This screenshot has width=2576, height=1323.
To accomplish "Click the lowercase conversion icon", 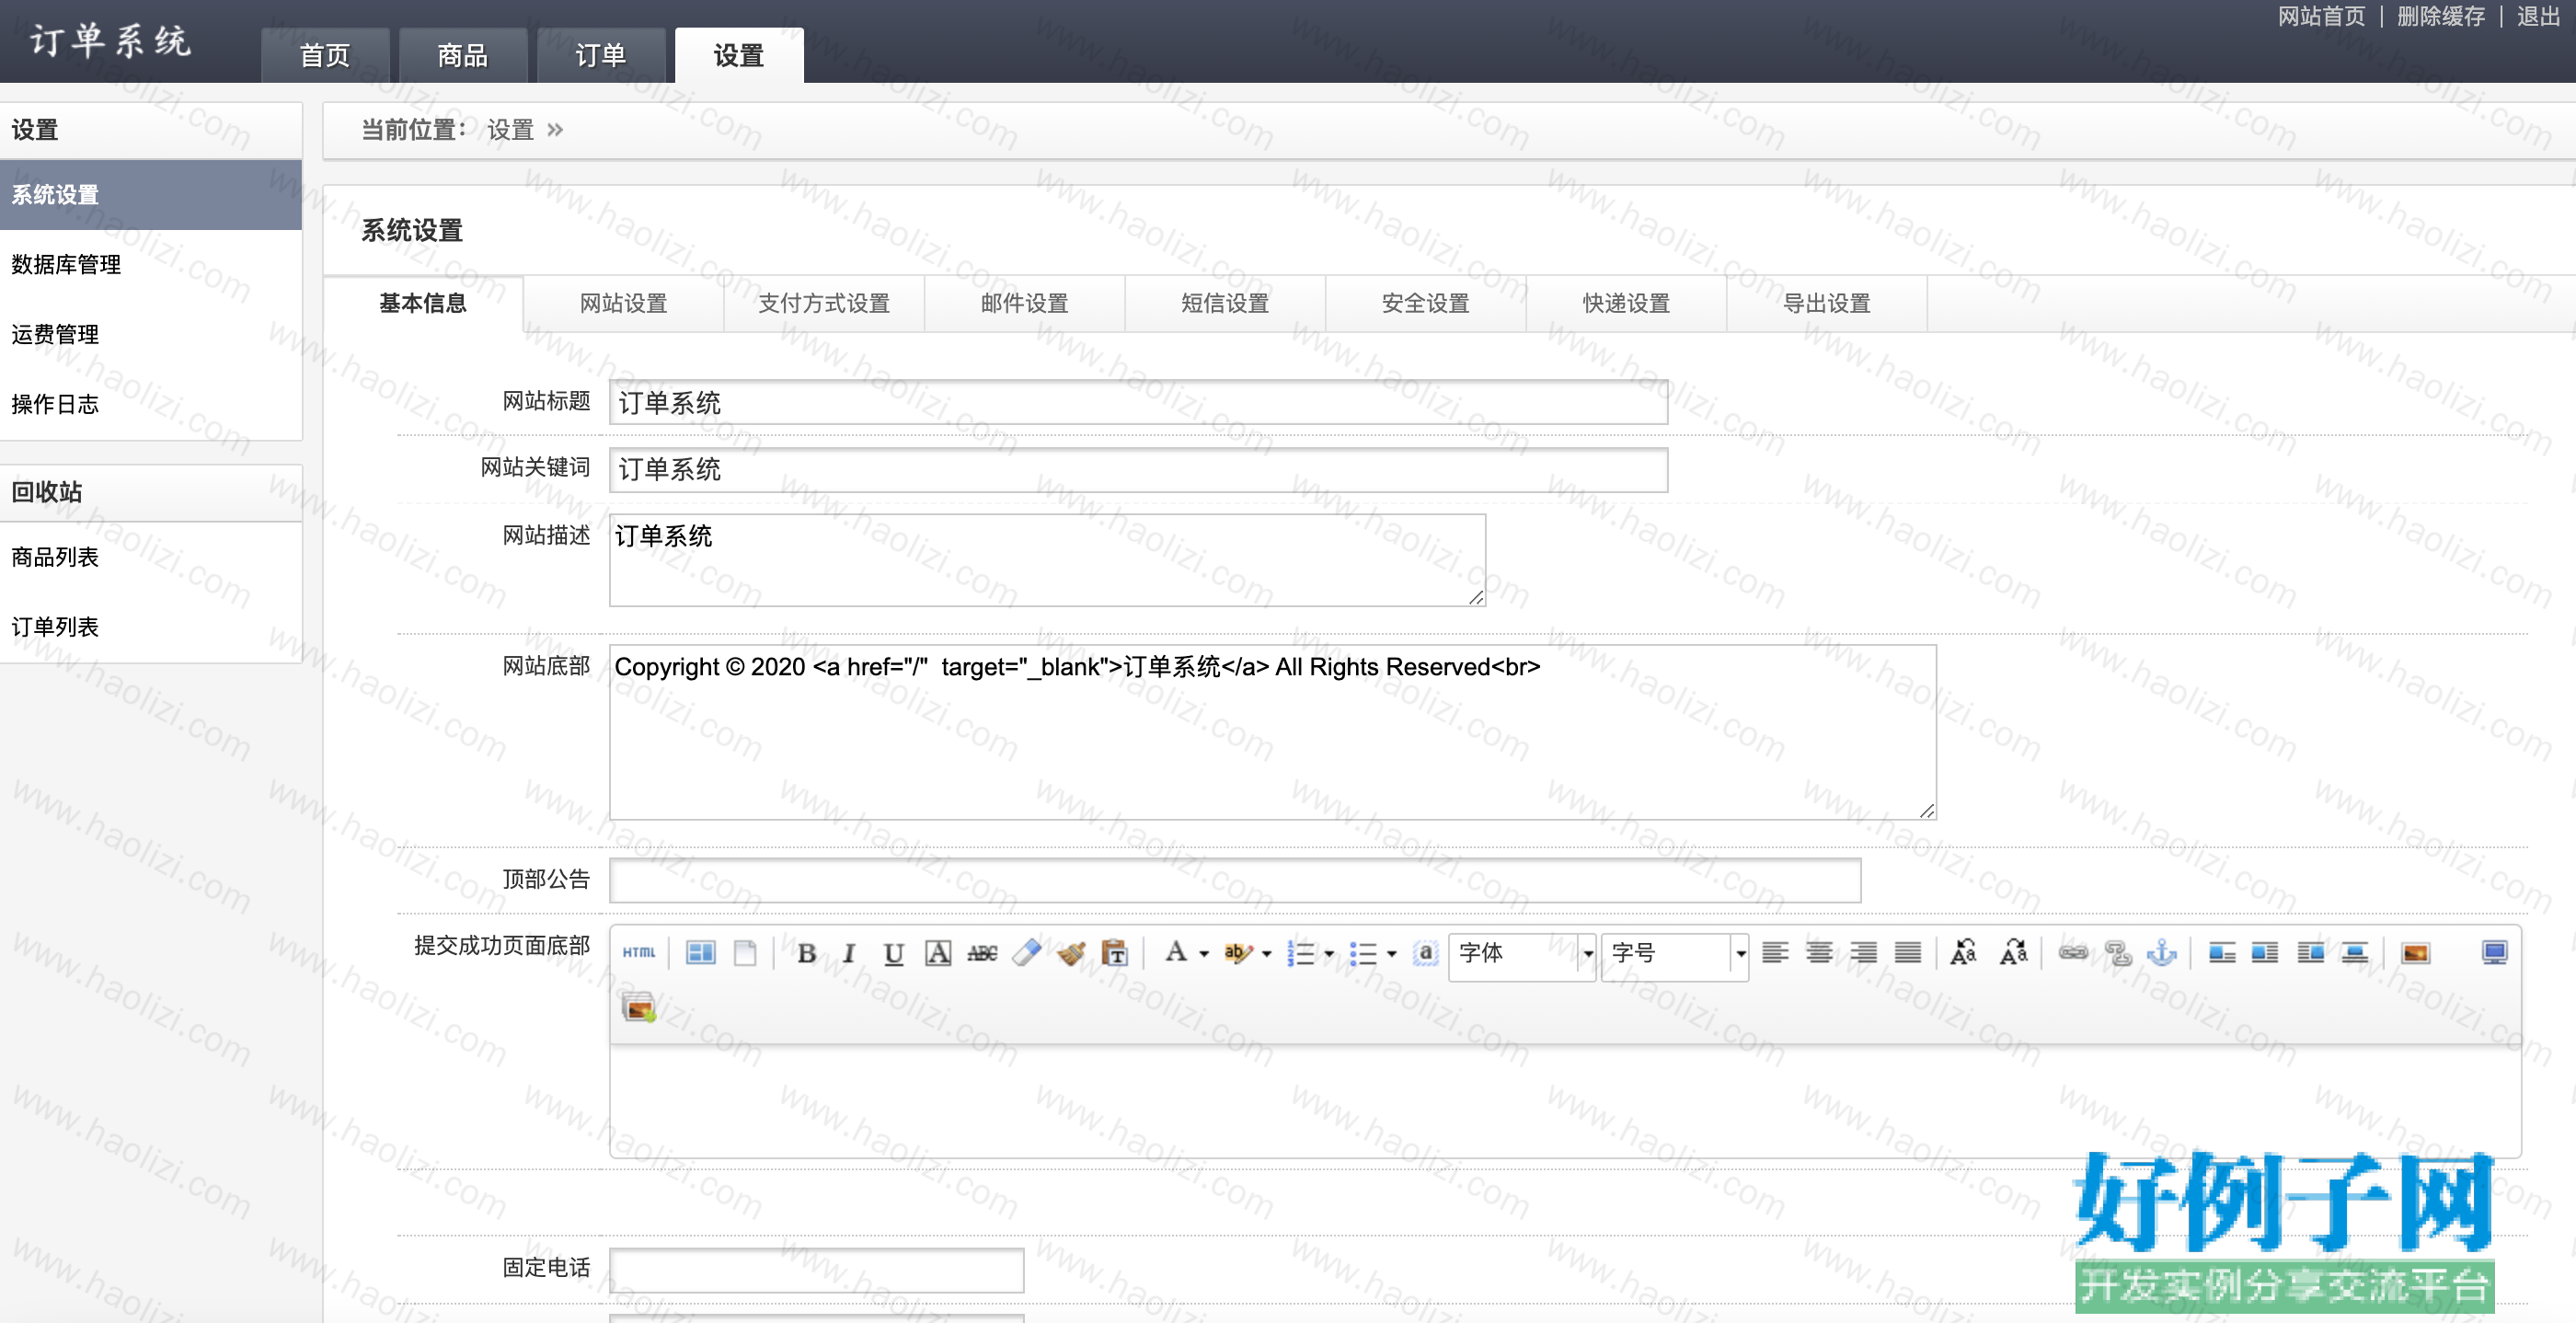I will 2013,953.
